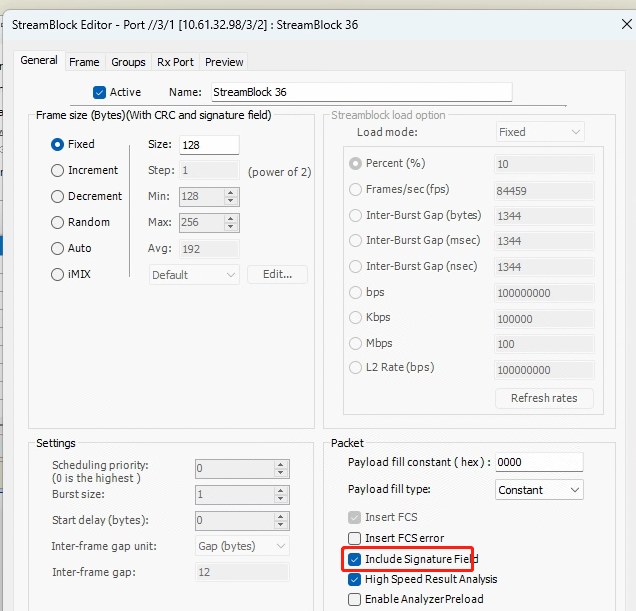636x611 pixels.
Task: Click the frame Size input field
Action: 208,145
